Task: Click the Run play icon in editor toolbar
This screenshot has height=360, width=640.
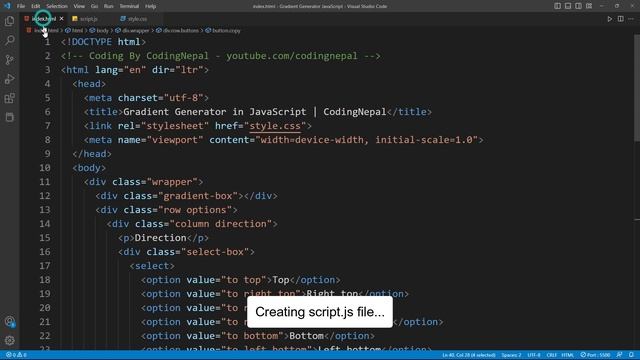Action: [x=609, y=19]
